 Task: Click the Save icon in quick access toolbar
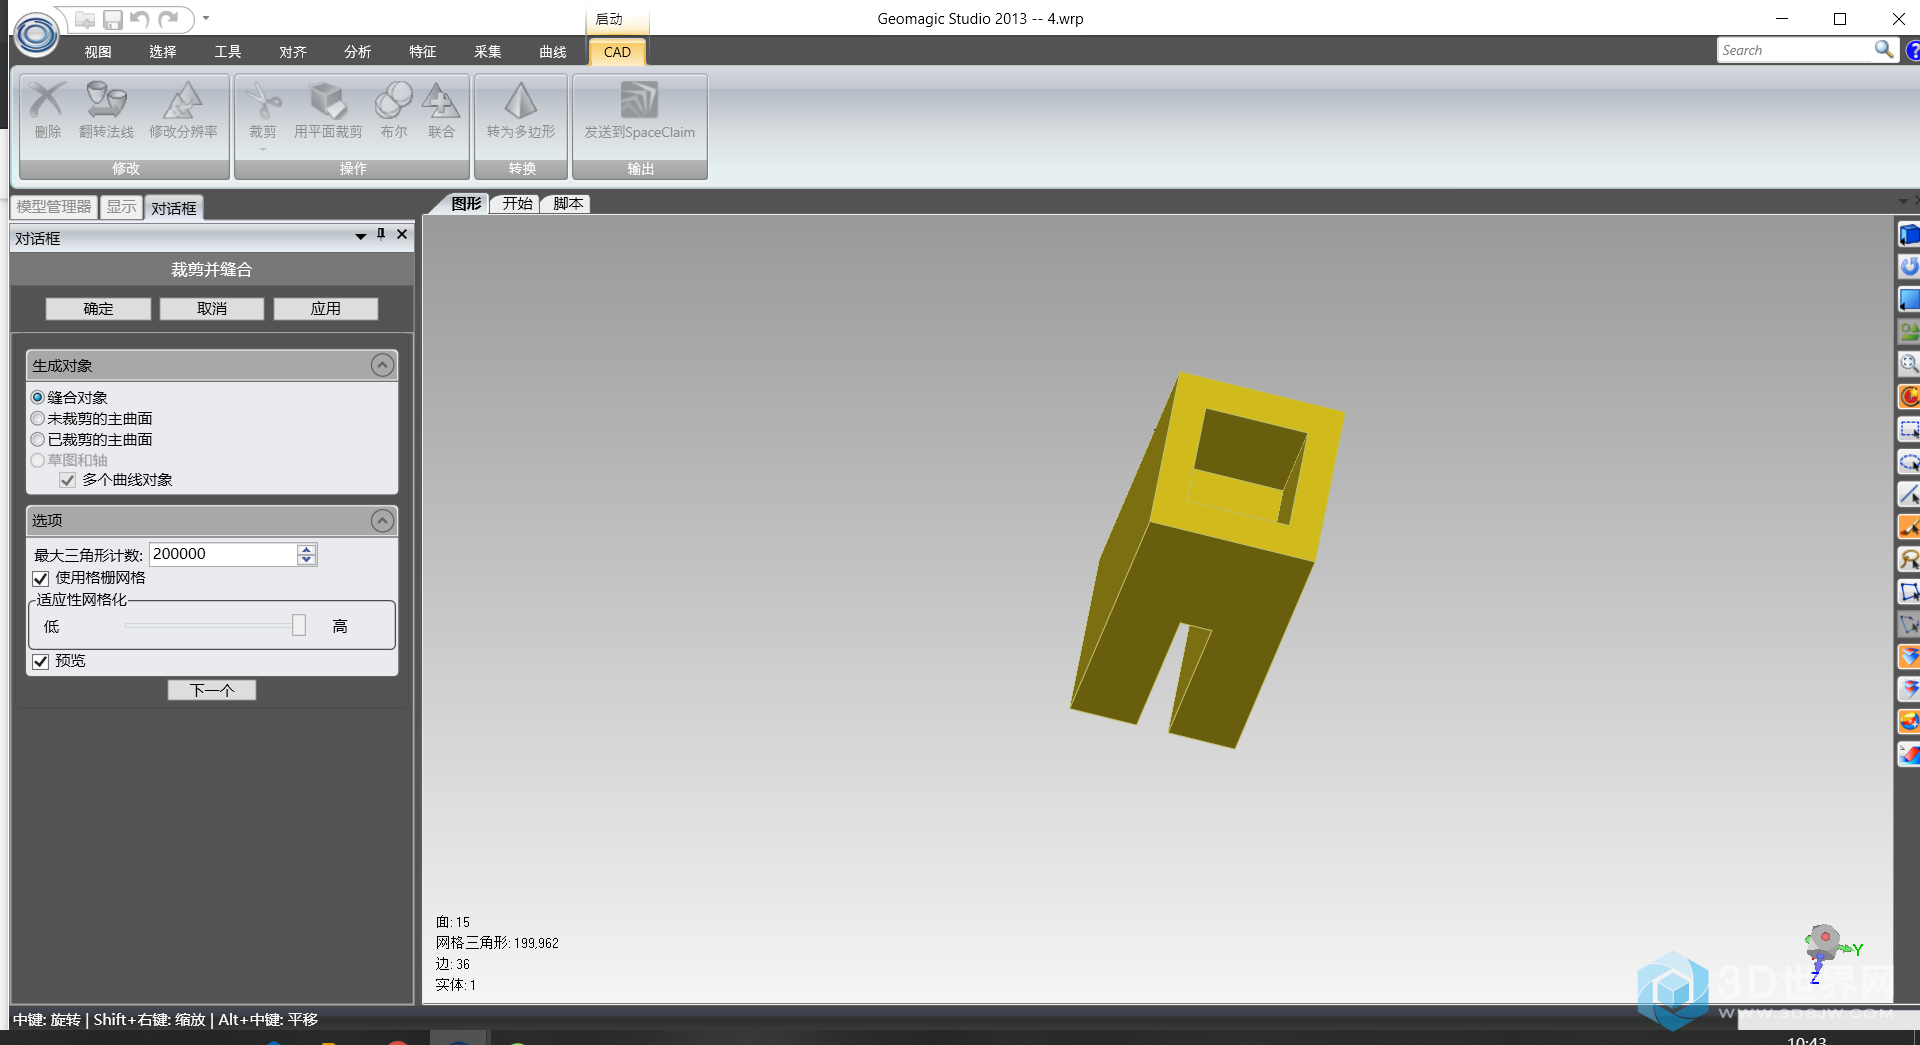pyautogui.click(x=113, y=19)
